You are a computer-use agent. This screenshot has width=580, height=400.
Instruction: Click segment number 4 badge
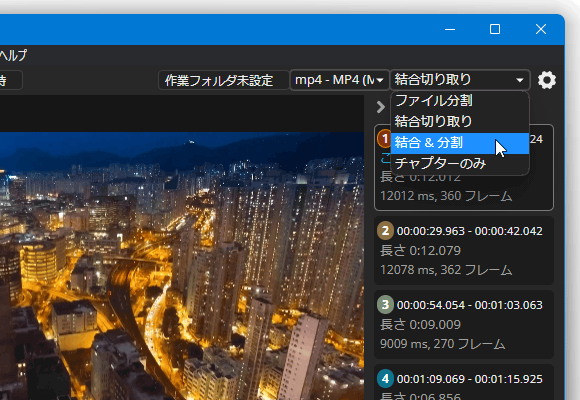tap(385, 379)
